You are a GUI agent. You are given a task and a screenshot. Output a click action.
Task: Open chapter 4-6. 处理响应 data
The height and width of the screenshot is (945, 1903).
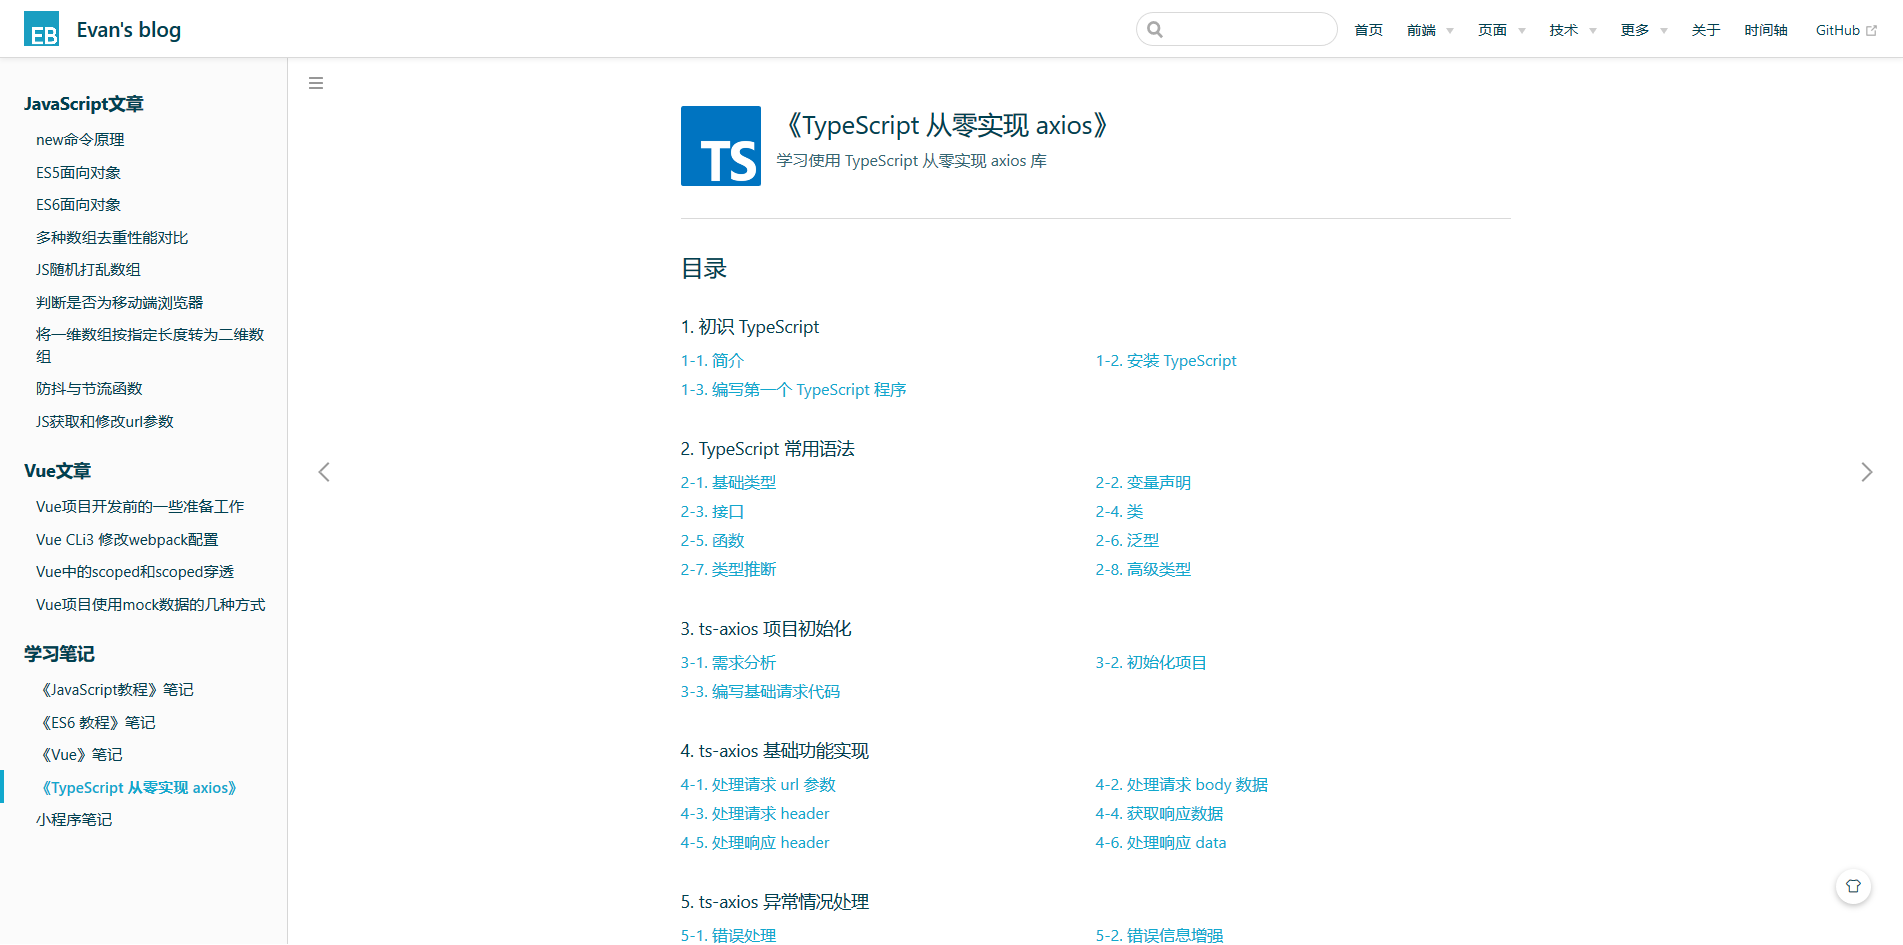coord(1160,843)
